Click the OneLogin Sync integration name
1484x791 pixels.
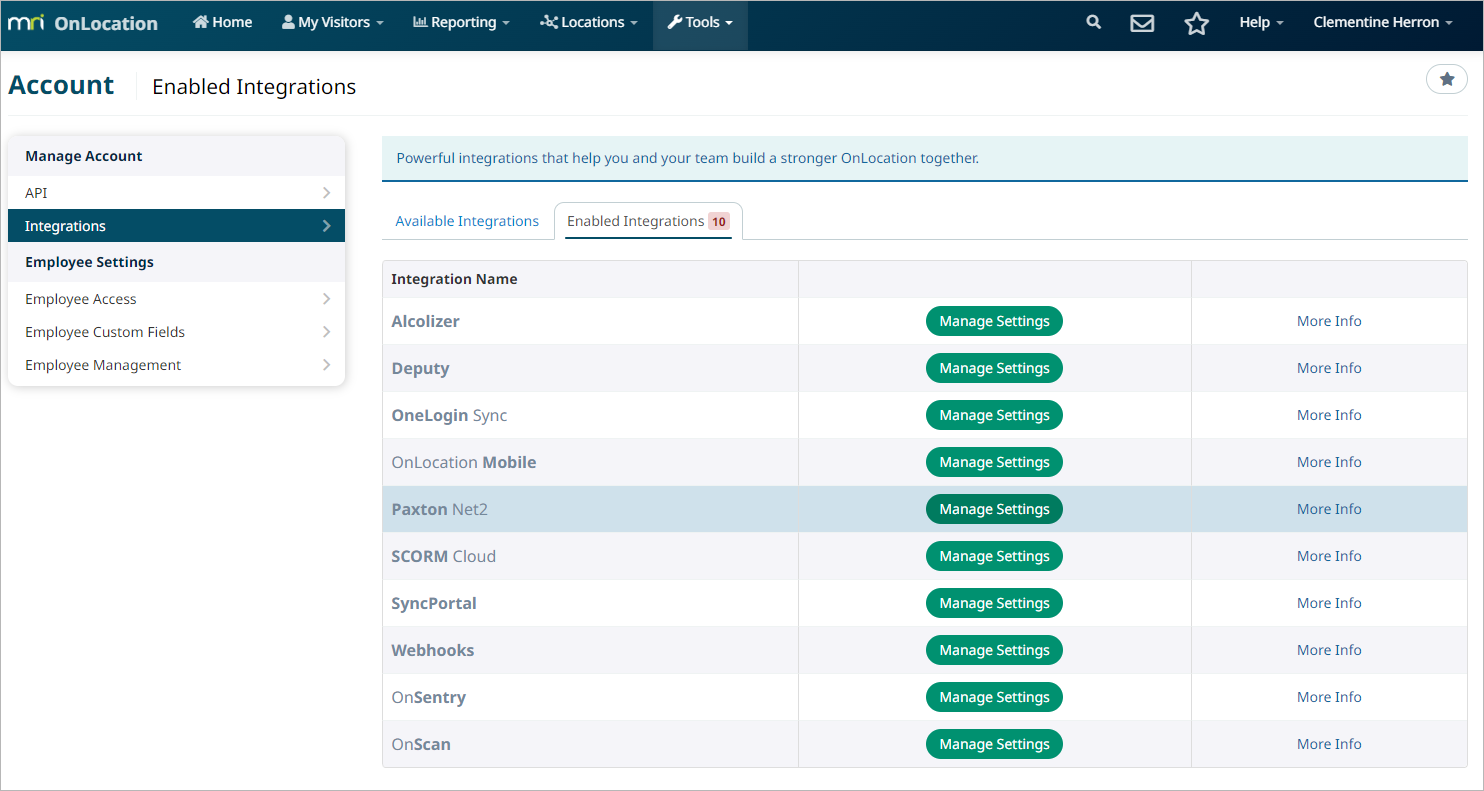450,415
